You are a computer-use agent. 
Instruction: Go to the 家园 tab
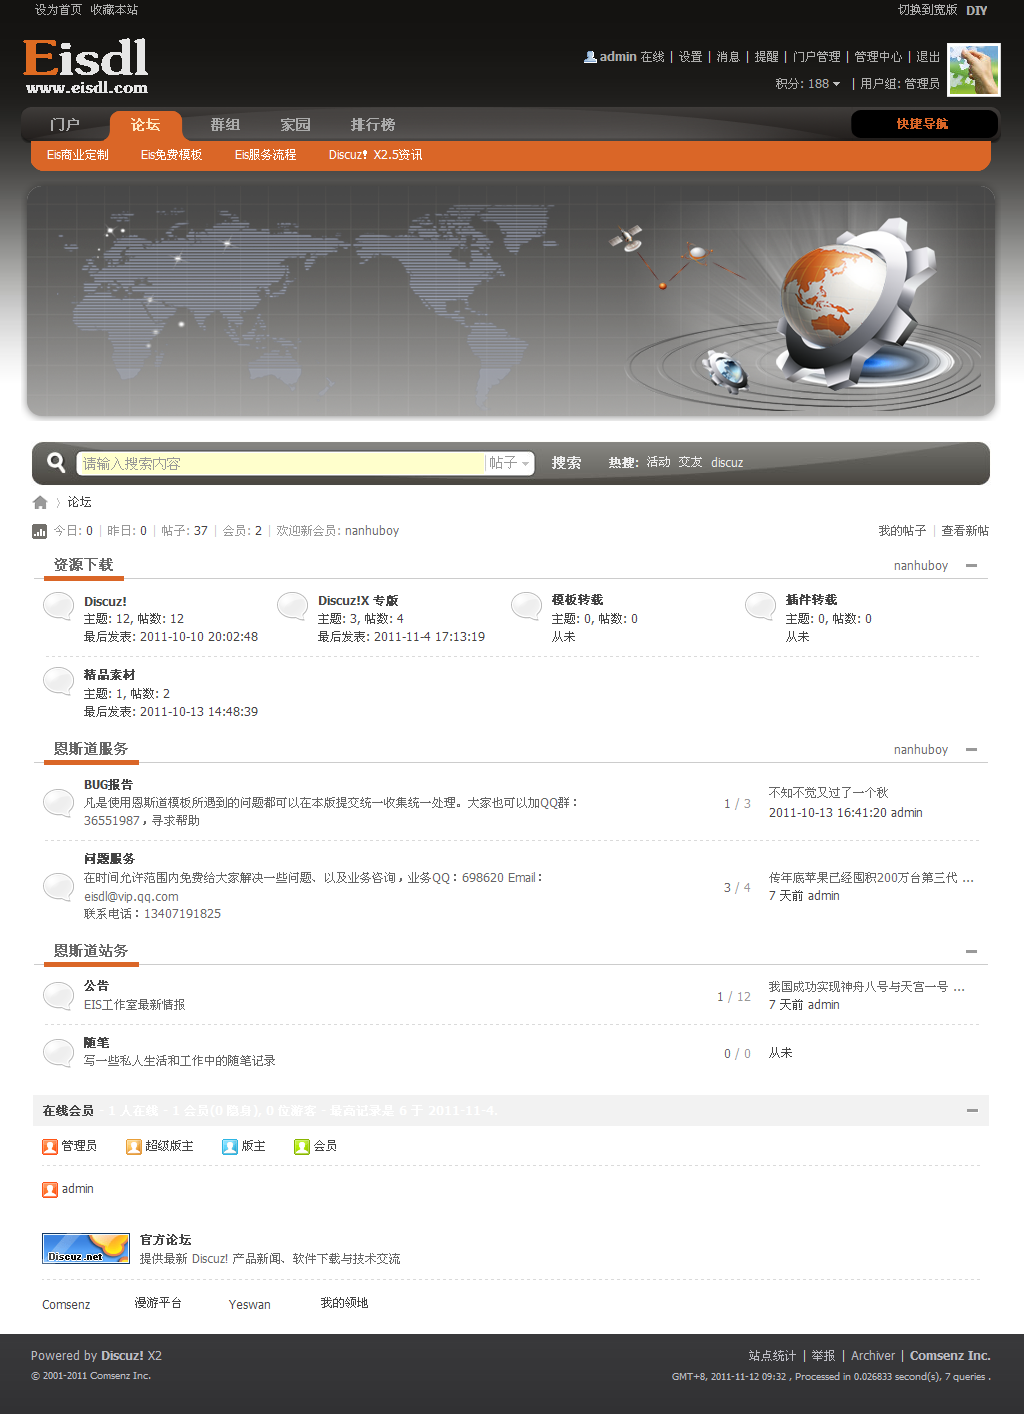tap(295, 125)
